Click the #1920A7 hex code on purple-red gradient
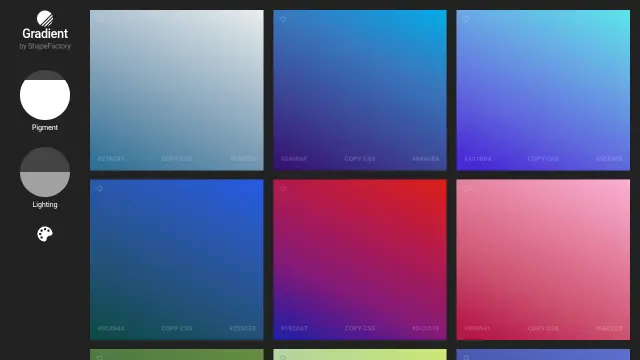Screen dimensions: 640x360 (x=294, y=328)
